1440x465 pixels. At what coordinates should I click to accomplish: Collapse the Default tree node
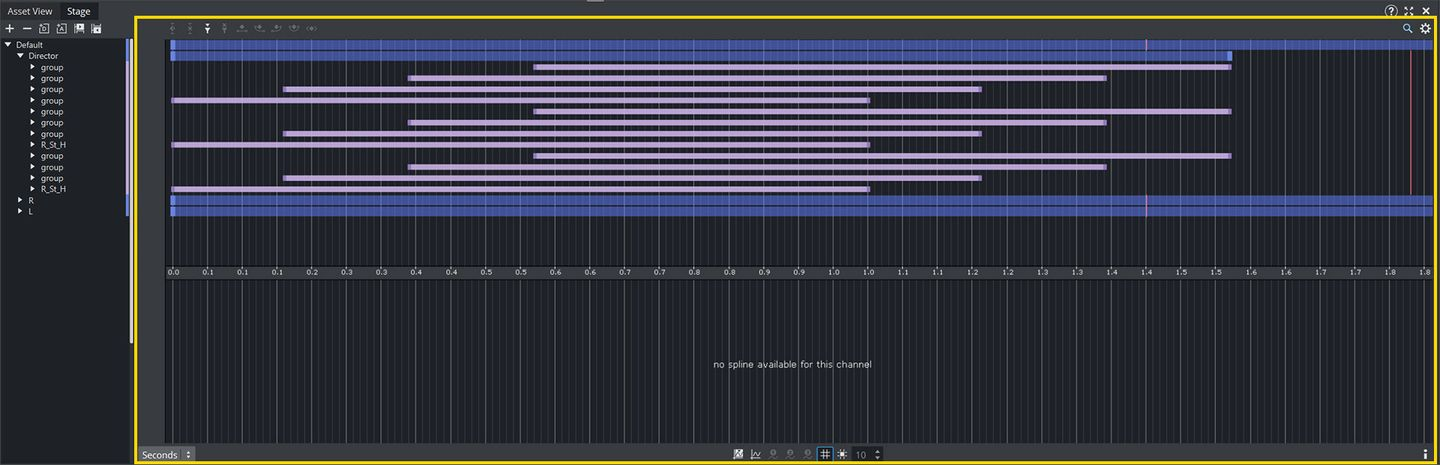tap(8, 45)
